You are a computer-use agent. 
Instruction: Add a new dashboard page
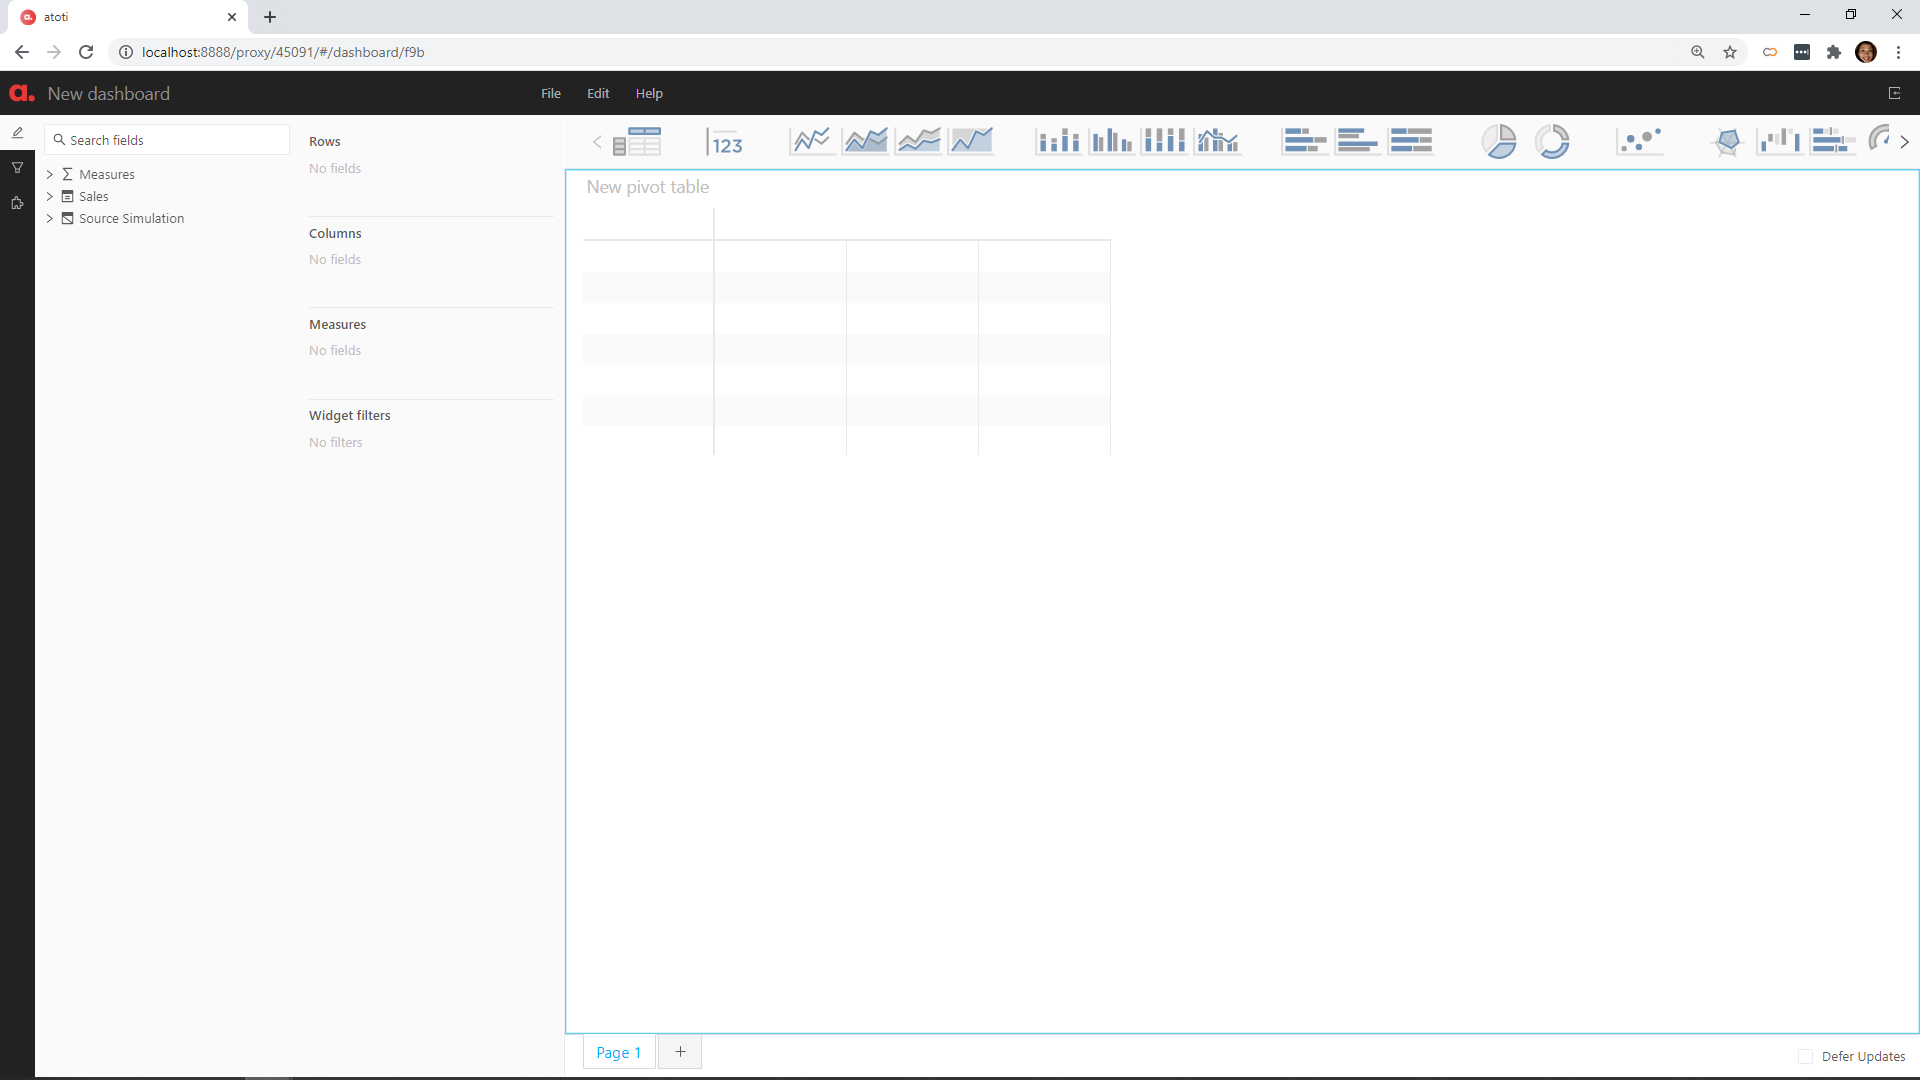click(x=680, y=1052)
